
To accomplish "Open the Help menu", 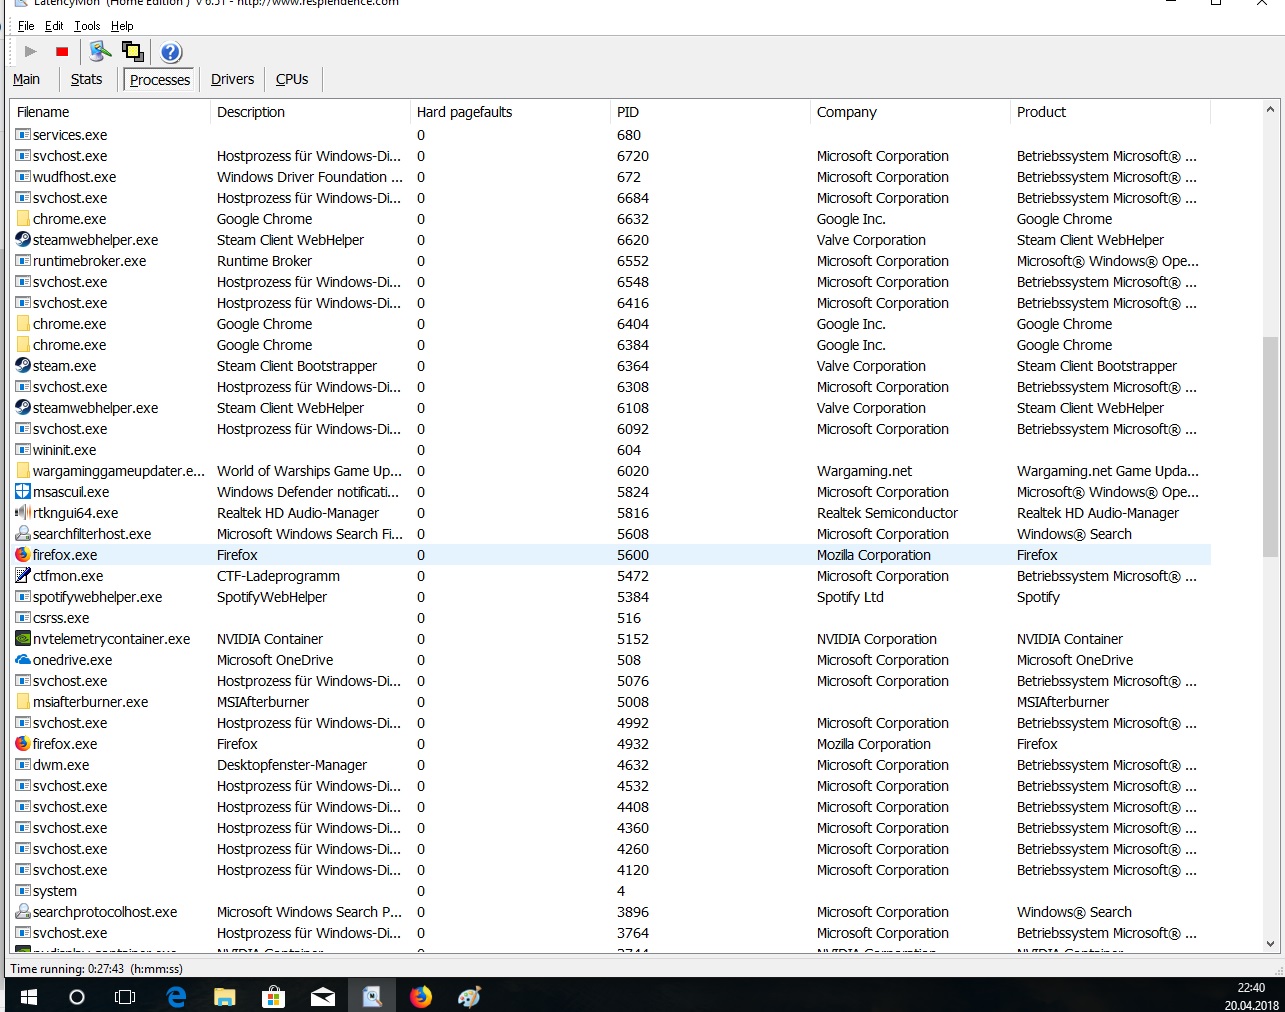I will click(x=122, y=26).
